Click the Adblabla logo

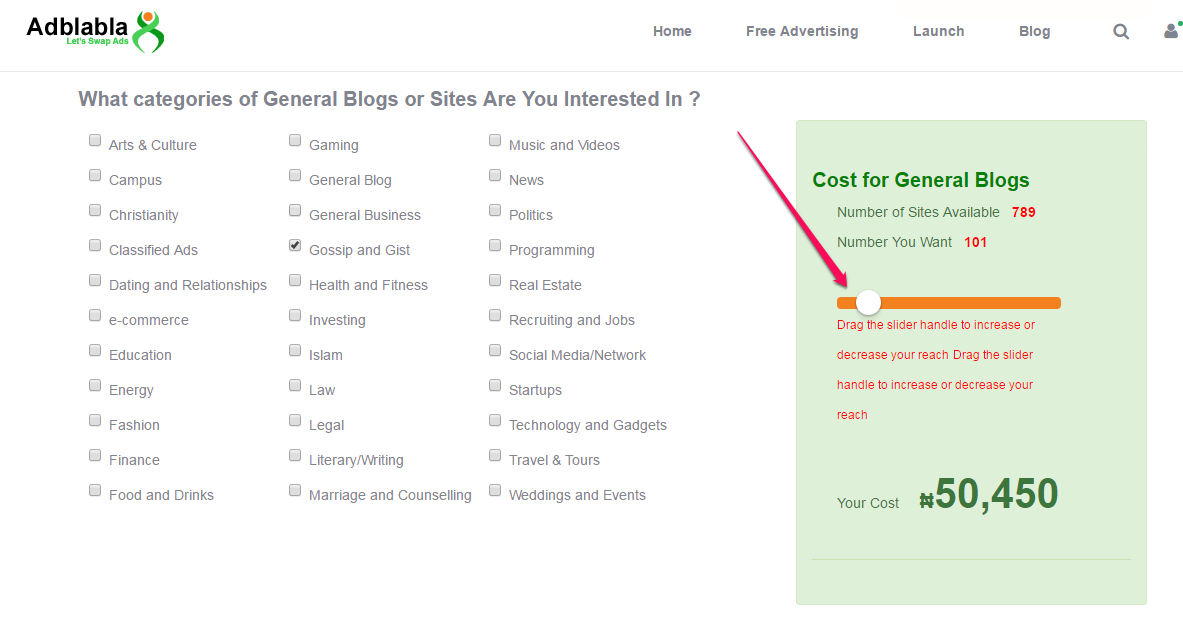(95, 32)
